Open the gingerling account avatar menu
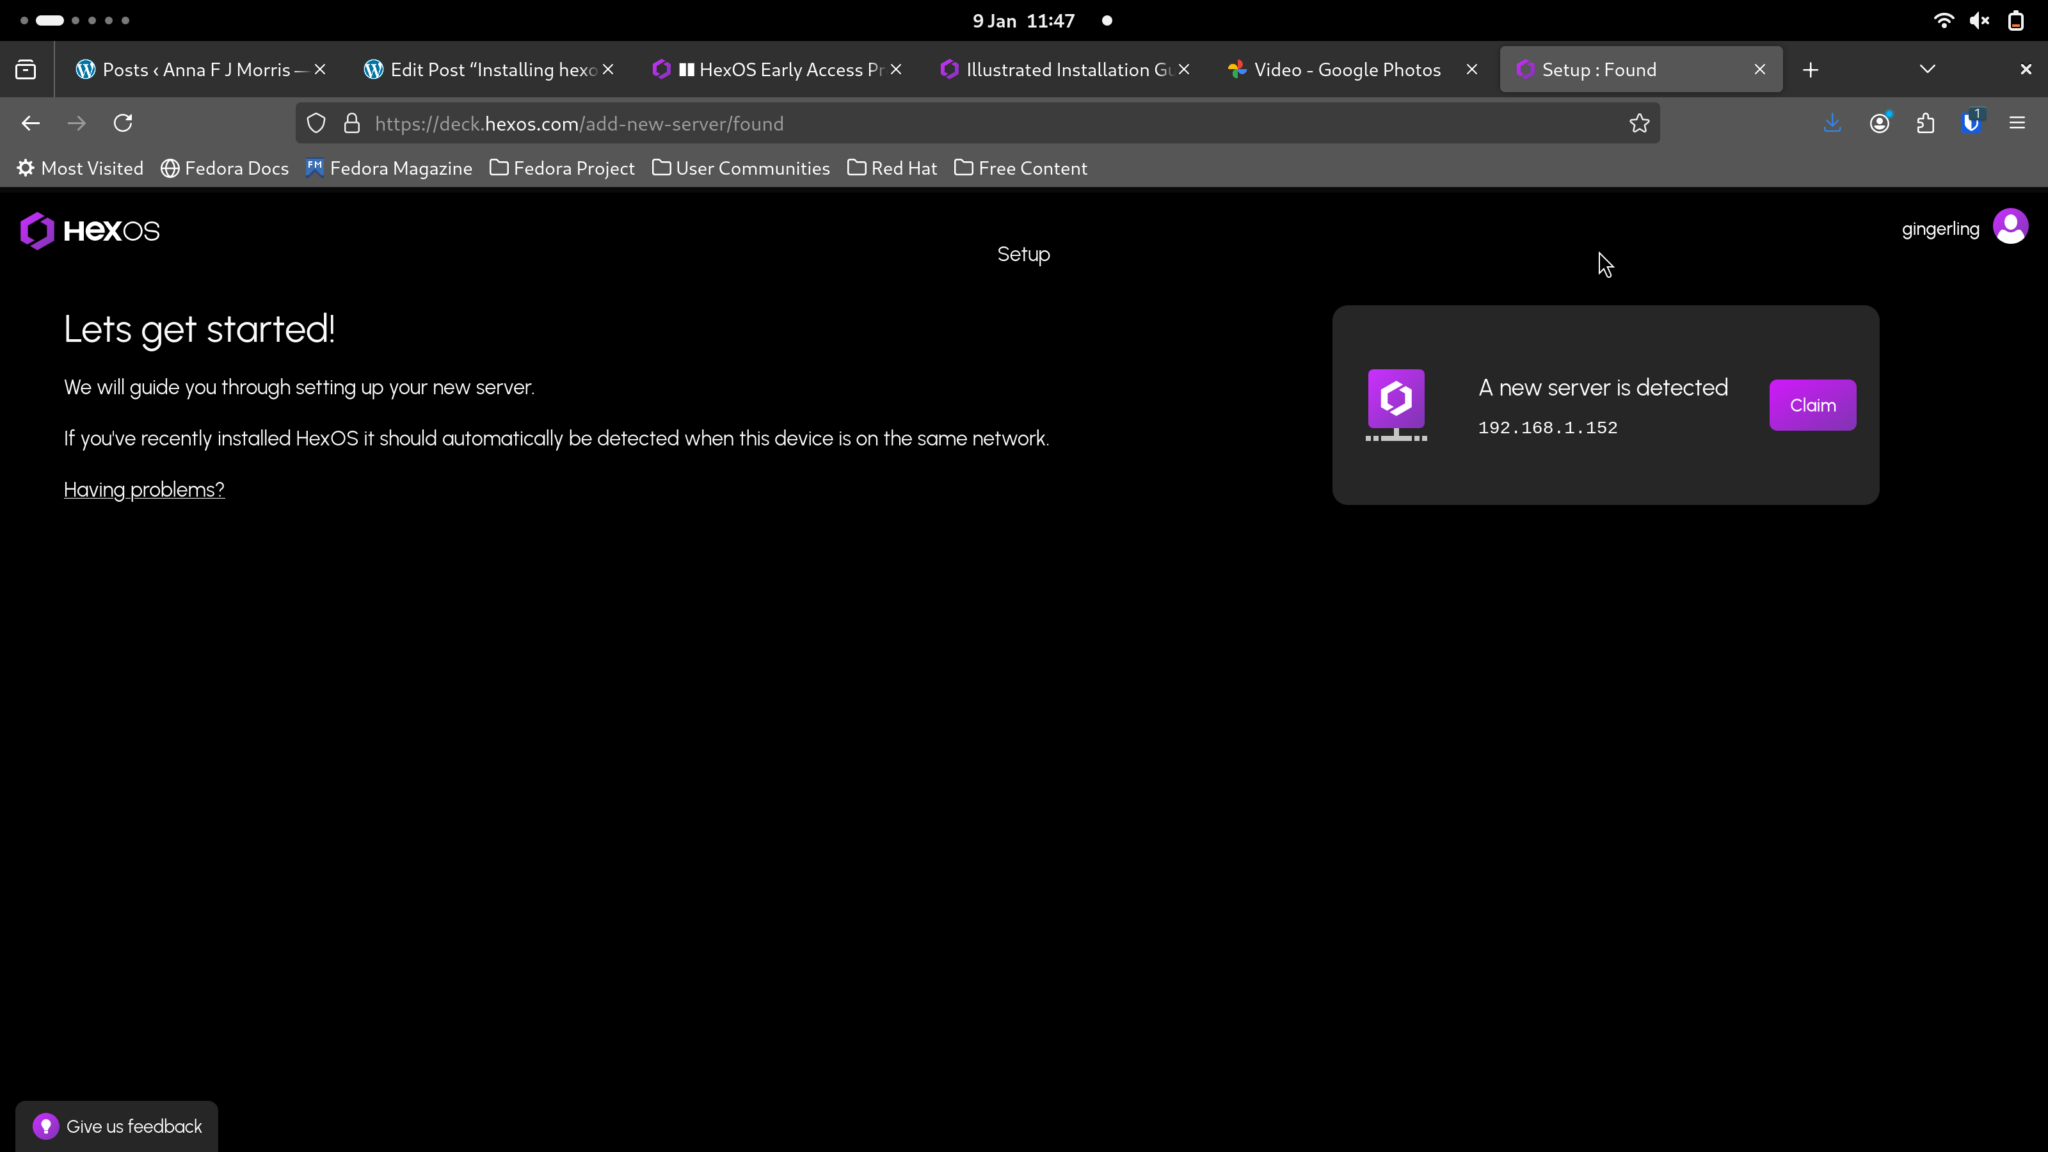This screenshot has width=2048, height=1152. point(2010,227)
